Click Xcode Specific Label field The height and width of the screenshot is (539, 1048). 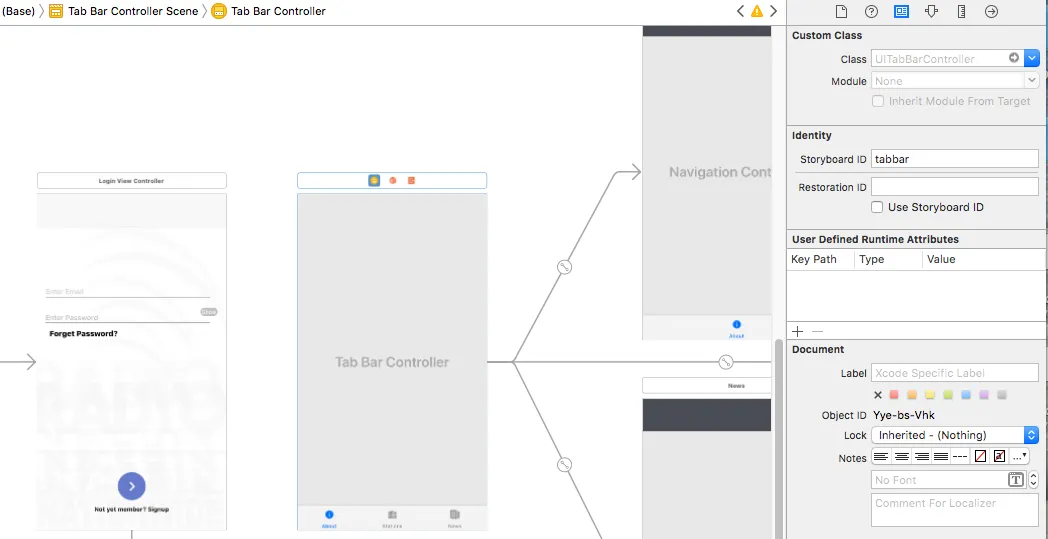[x=955, y=373]
